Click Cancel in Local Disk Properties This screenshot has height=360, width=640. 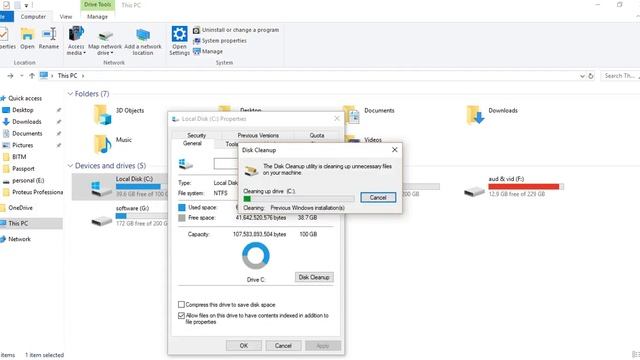tap(283, 346)
